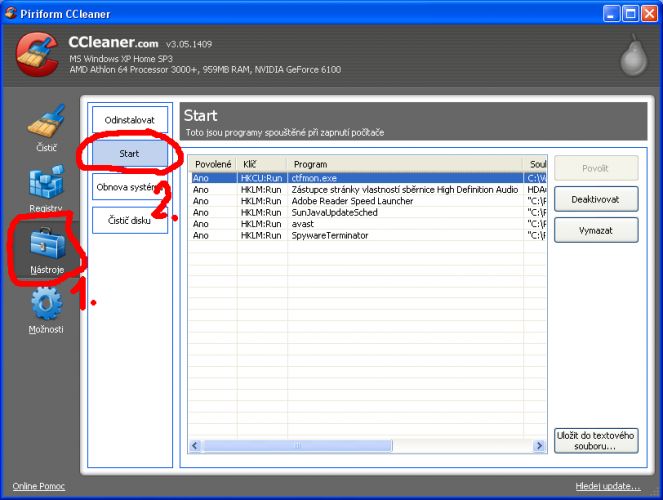
Task: Switch to the Start tab
Action: (x=129, y=153)
